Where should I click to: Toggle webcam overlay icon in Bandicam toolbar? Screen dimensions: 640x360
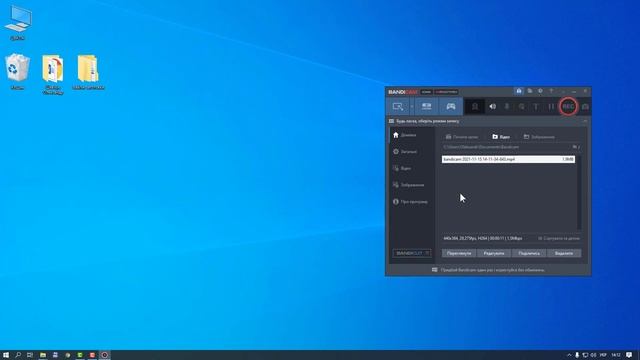click(x=475, y=107)
